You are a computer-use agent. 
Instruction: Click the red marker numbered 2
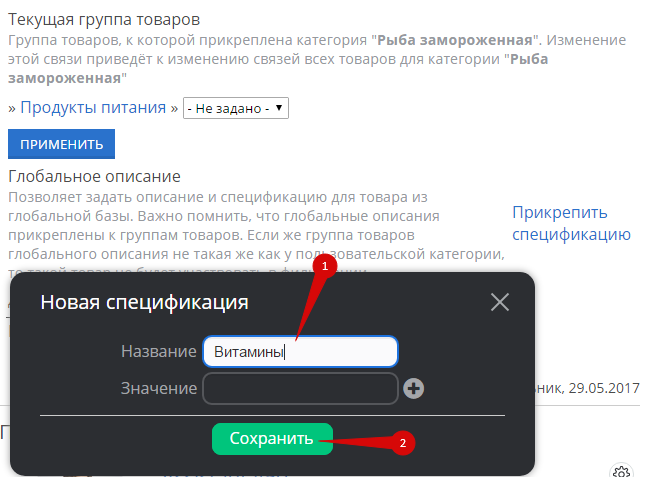click(x=402, y=443)
